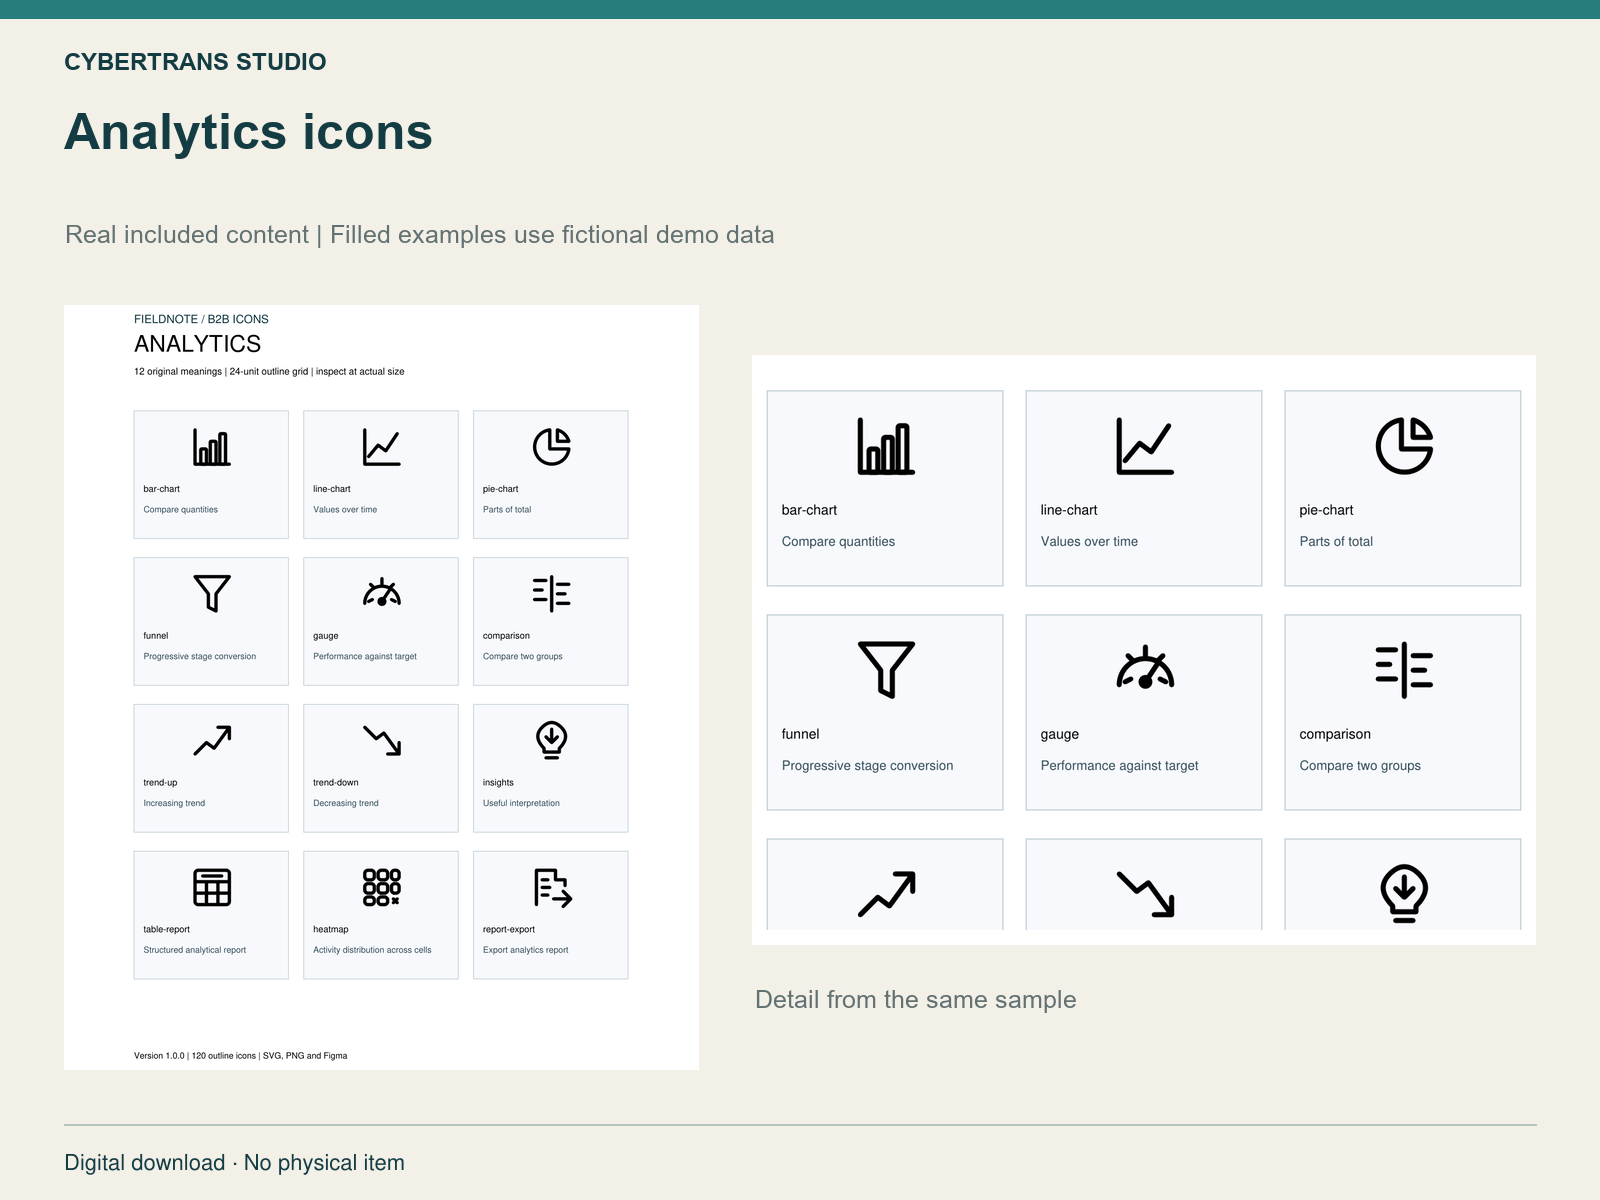Click the "Real included content" subtitle line
1600x1200 pixels.
point(420,235)
